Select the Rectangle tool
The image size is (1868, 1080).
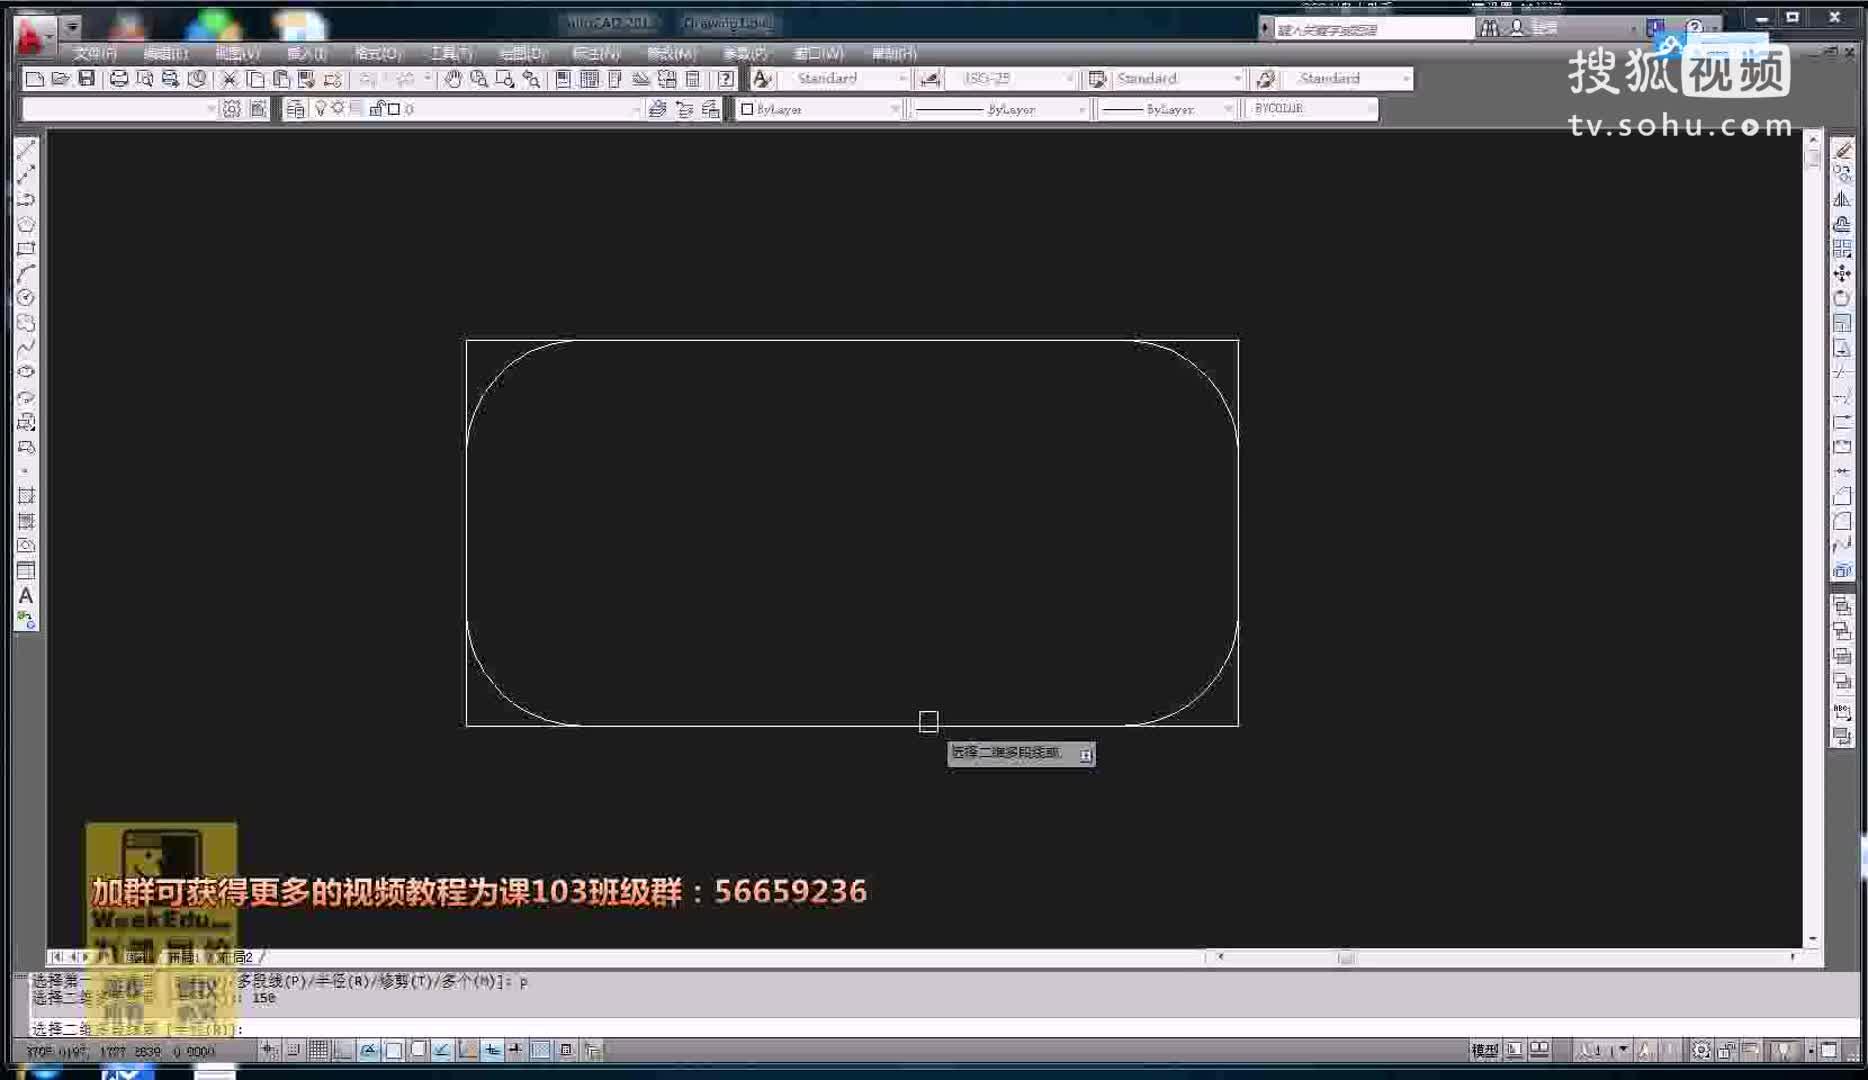(27, 250)
